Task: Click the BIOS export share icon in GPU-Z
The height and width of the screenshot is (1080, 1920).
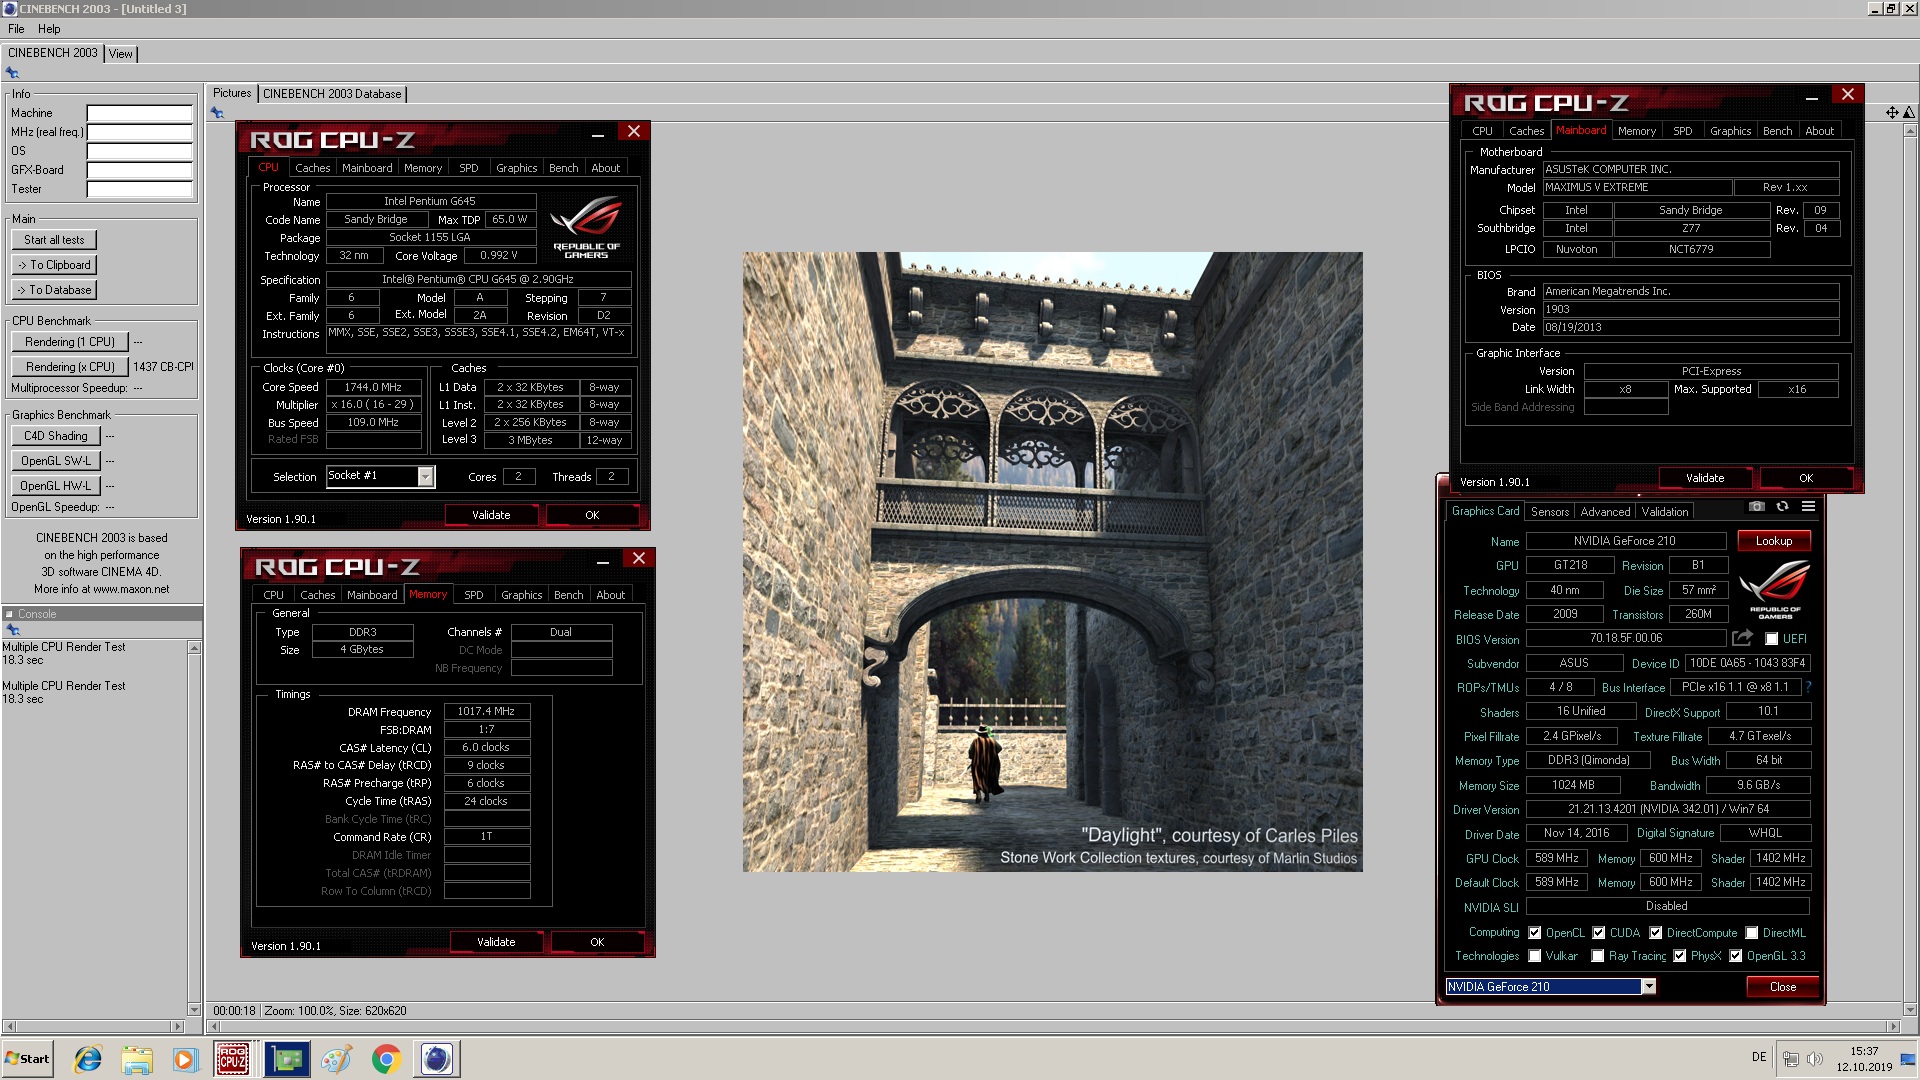Action: tap(1742, 638)
